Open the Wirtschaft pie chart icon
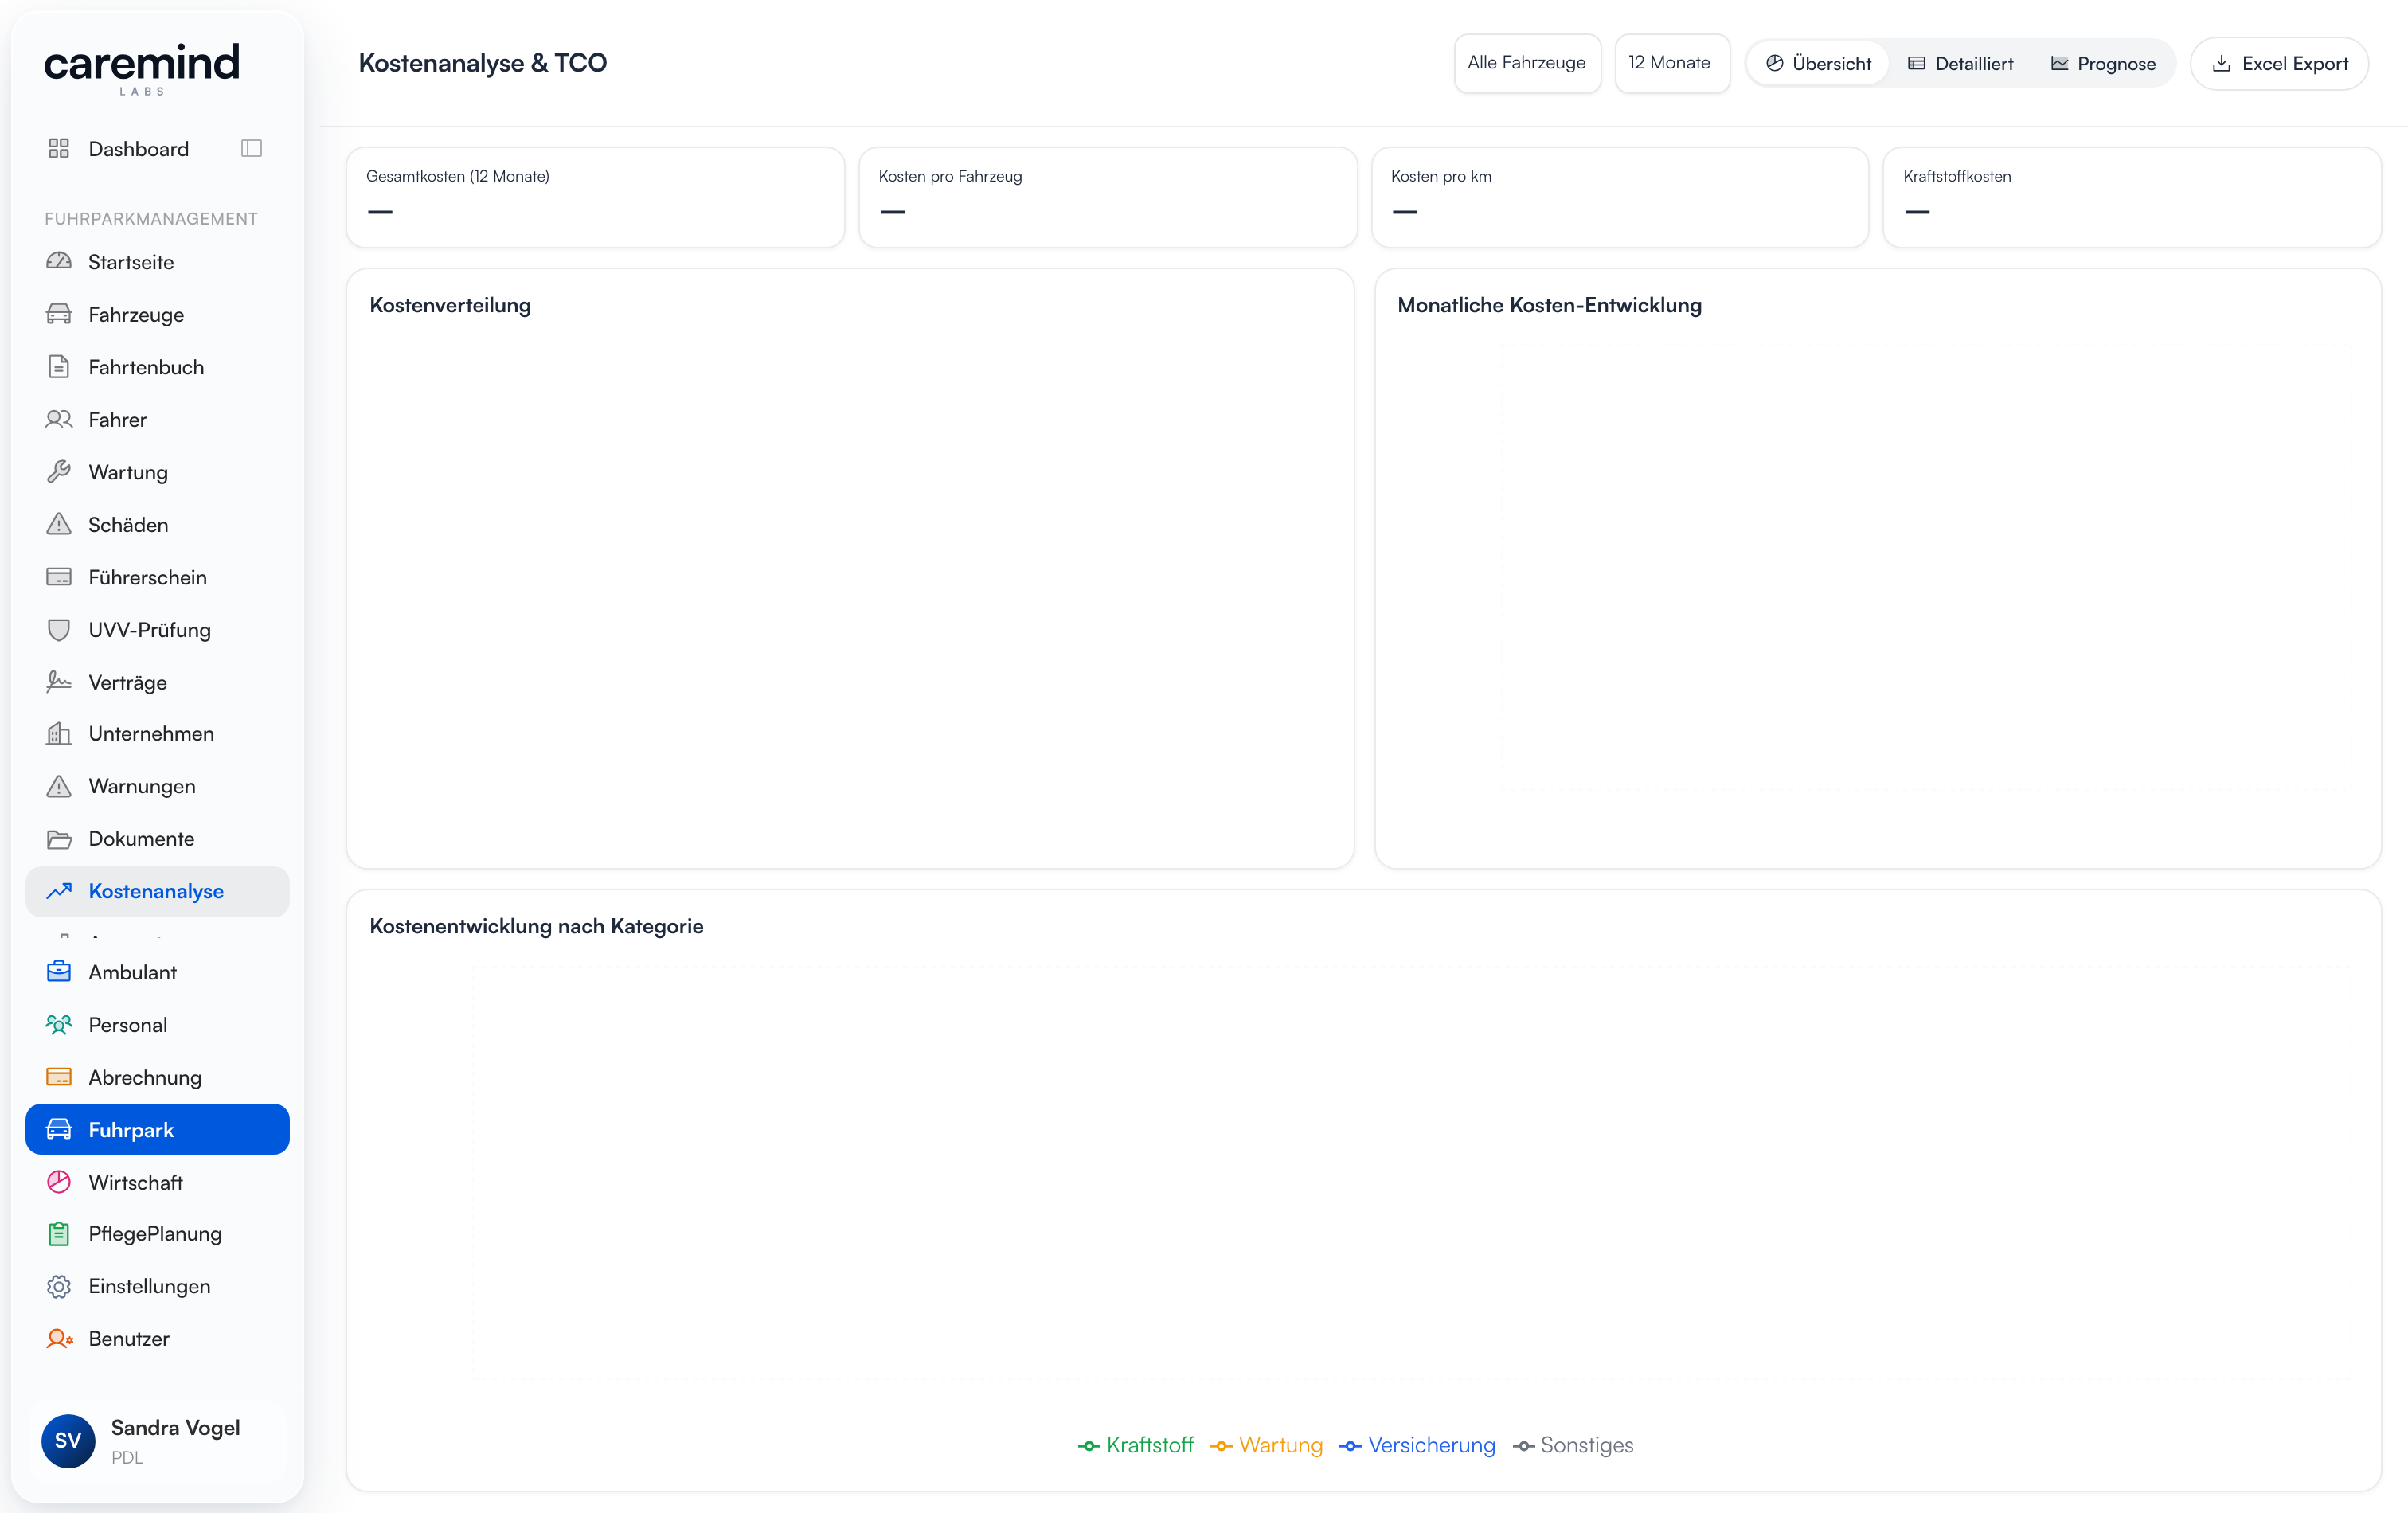This screenshot has width=2408, height=1513. (59, 1182)
